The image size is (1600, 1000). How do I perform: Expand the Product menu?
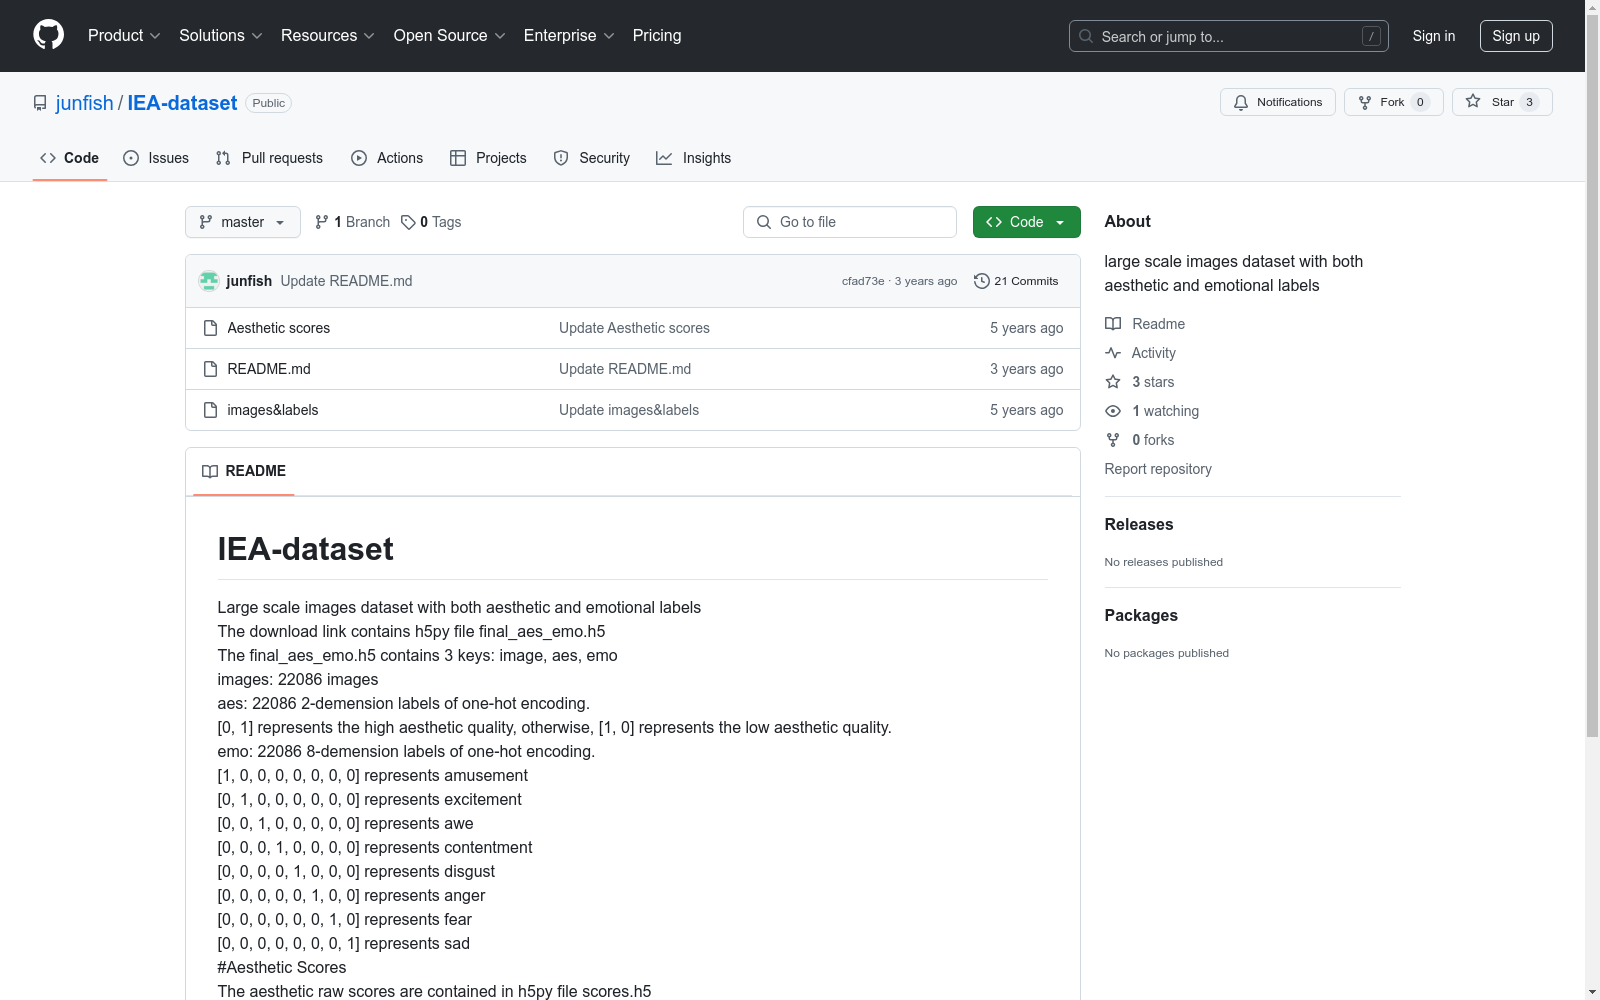pyautogui.click(x=124, y=35)
